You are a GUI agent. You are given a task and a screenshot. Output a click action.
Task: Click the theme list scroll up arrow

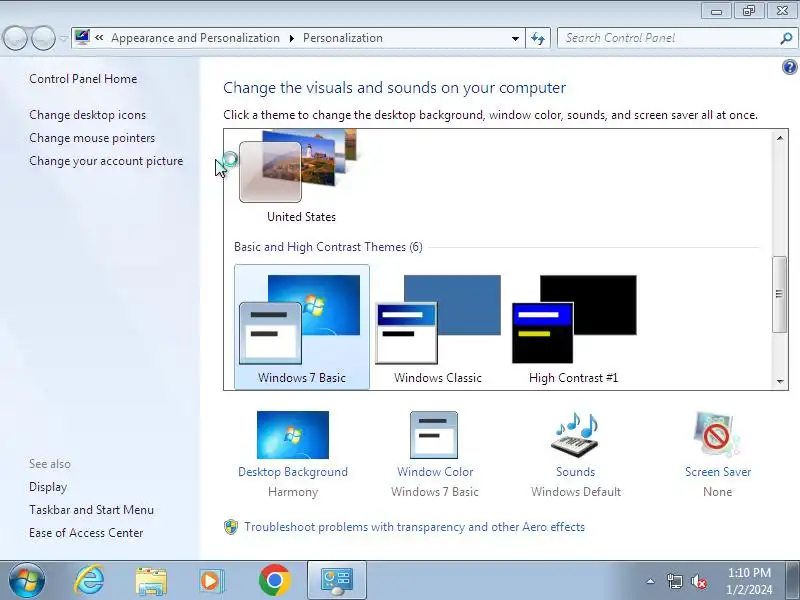[780, 138]
